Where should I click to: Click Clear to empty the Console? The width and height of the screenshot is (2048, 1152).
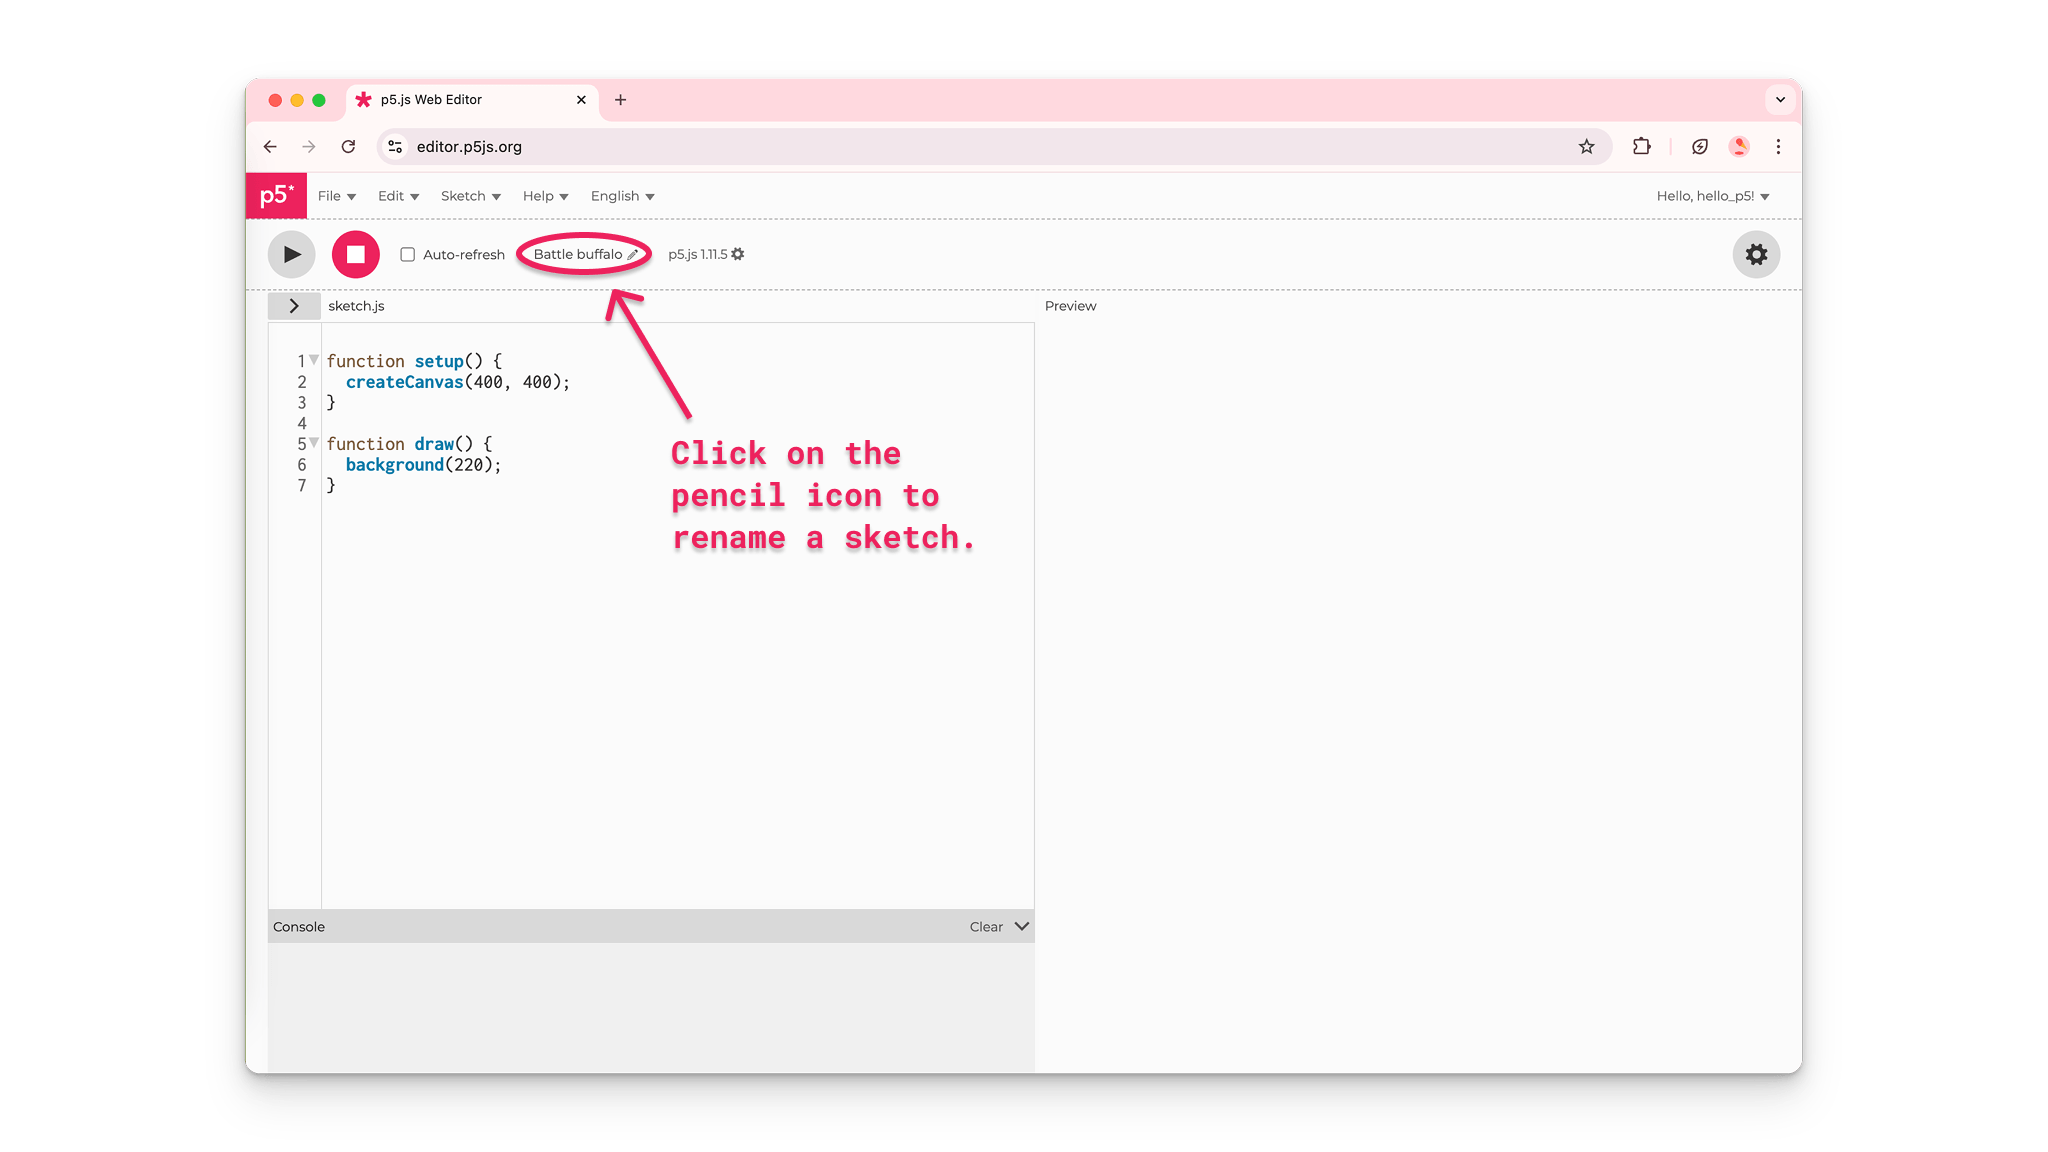[984, 926]
